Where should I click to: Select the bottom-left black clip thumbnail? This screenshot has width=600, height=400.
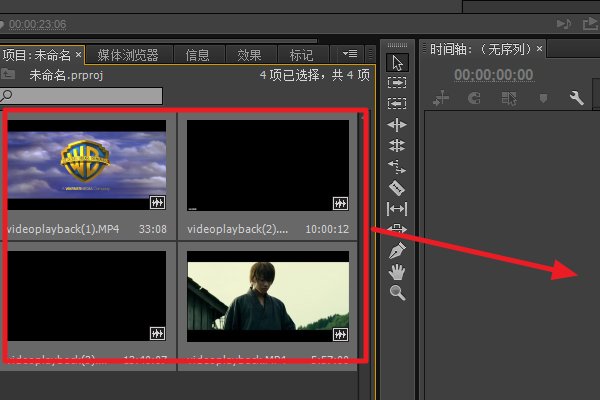pyautogui.click(x=87, y=296)
